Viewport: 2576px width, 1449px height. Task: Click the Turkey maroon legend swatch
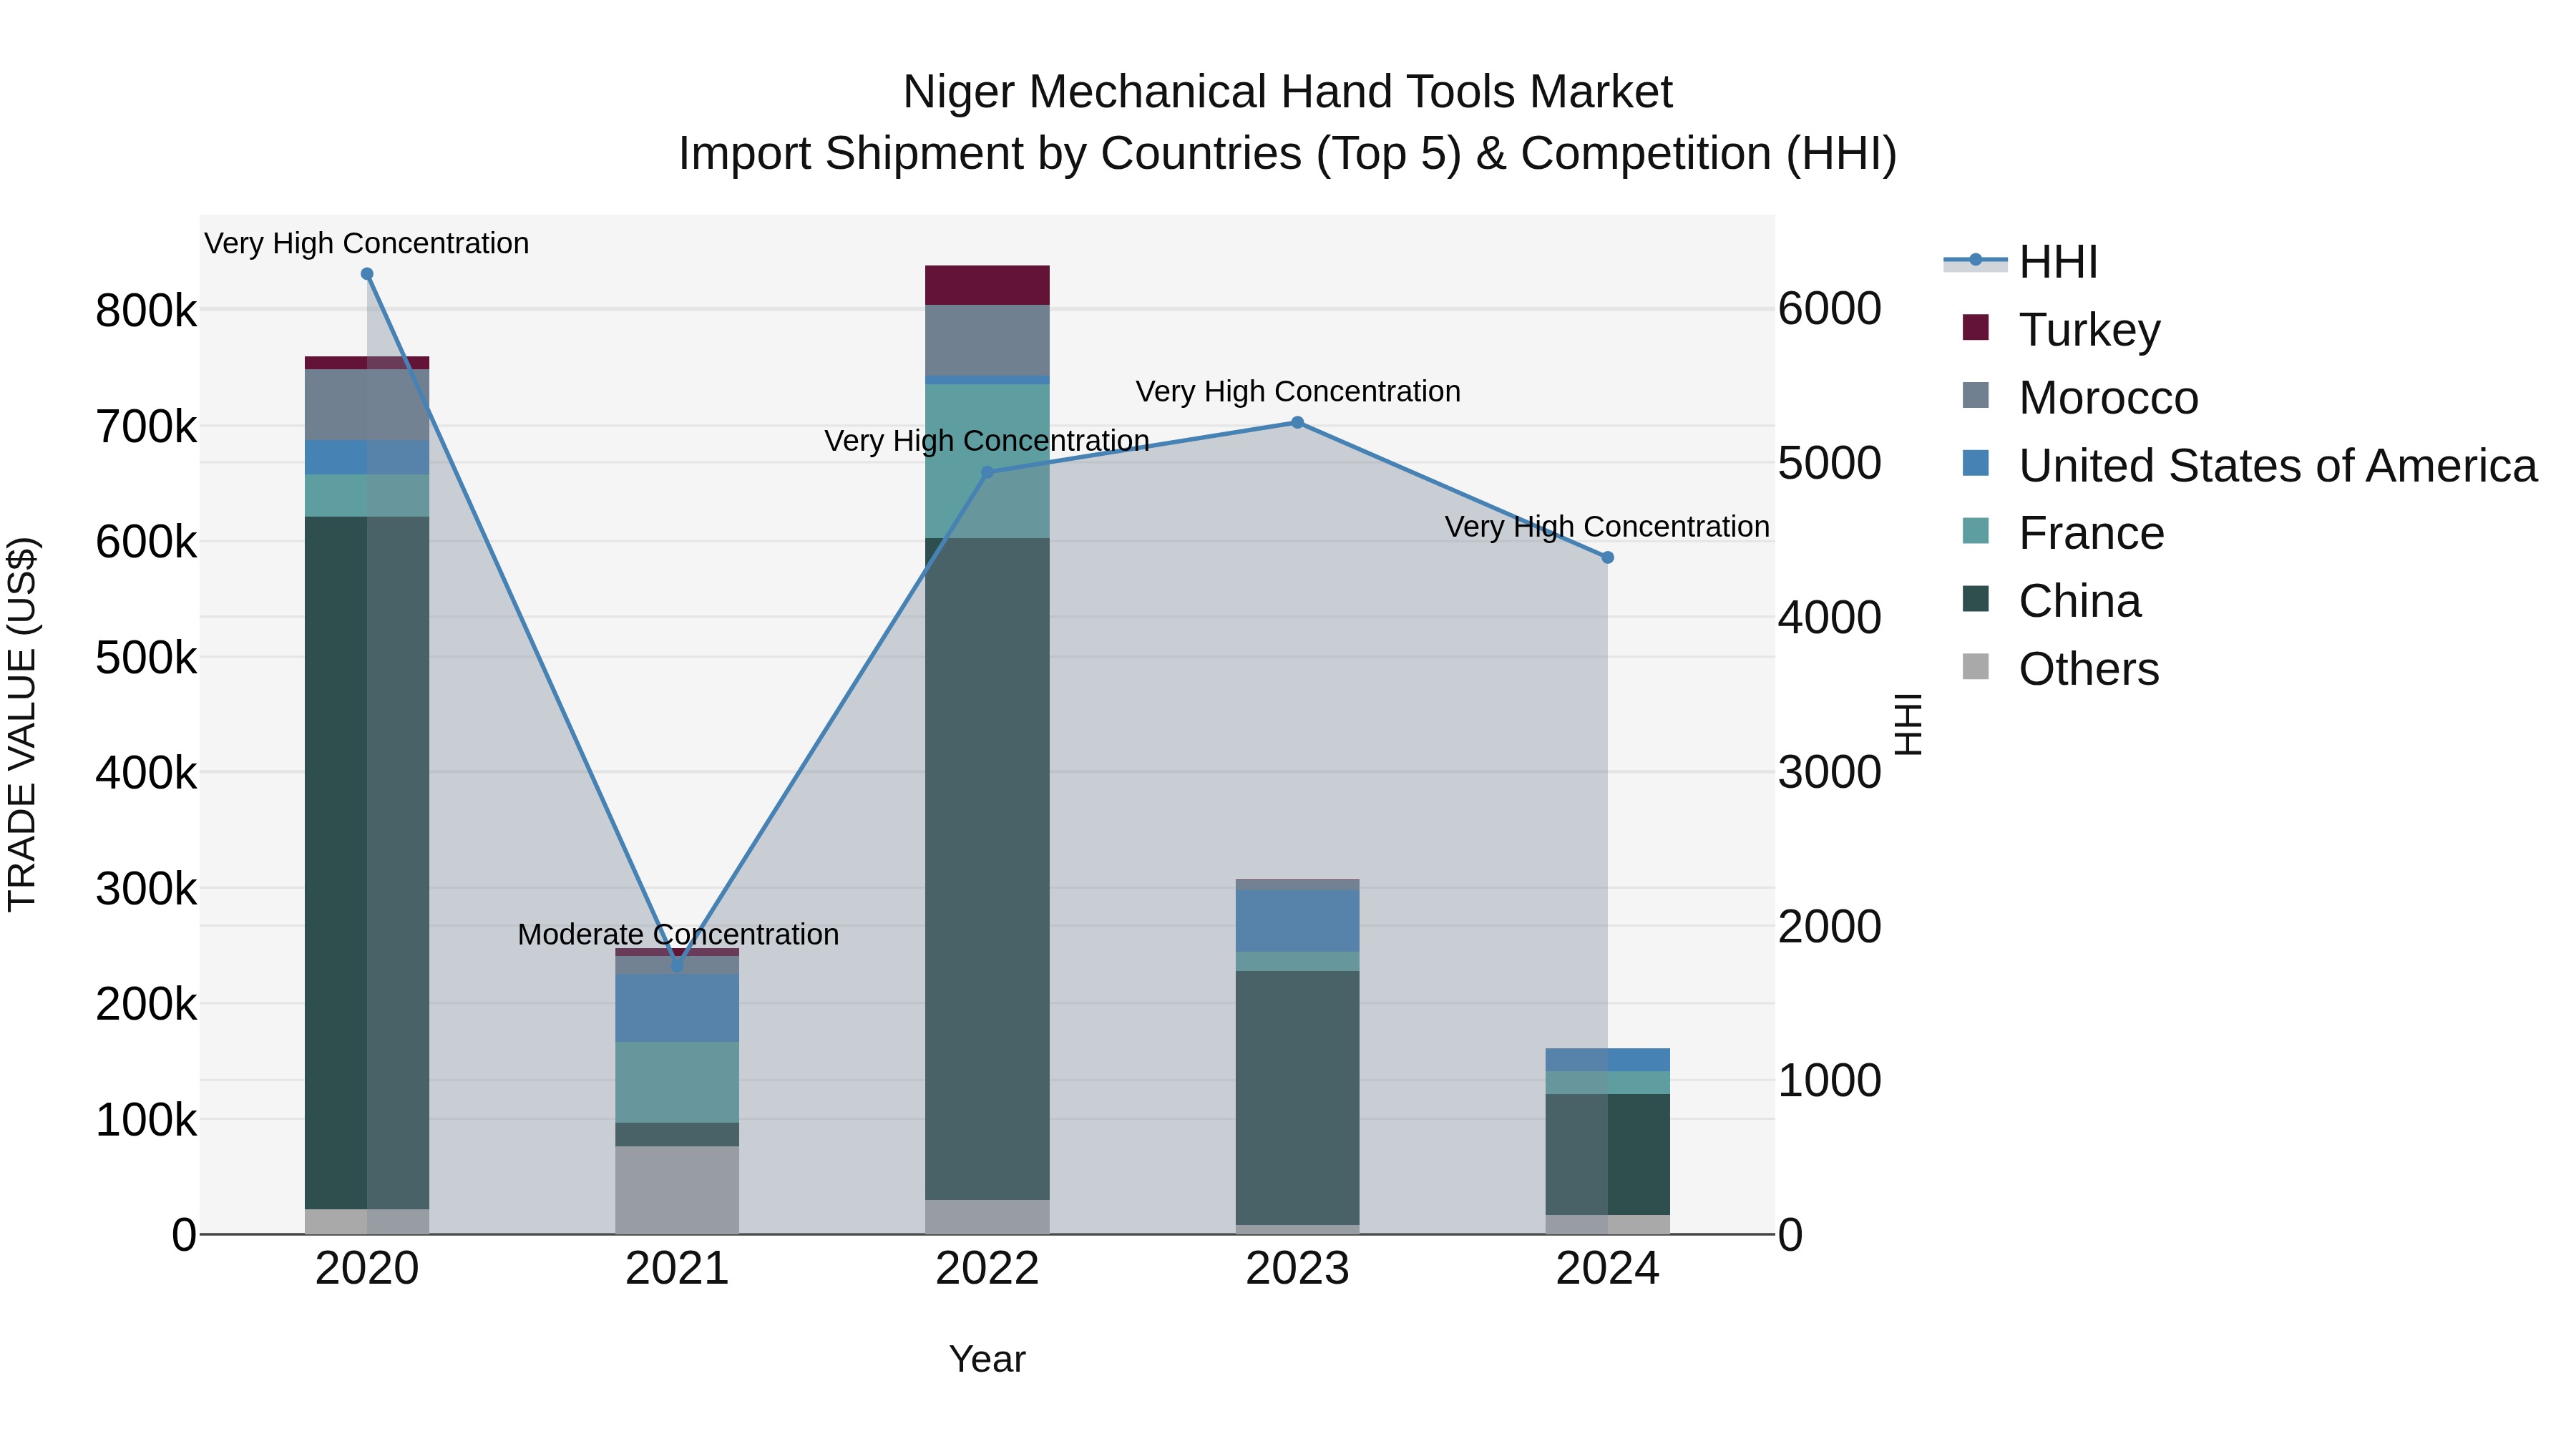coord(1976,327)
